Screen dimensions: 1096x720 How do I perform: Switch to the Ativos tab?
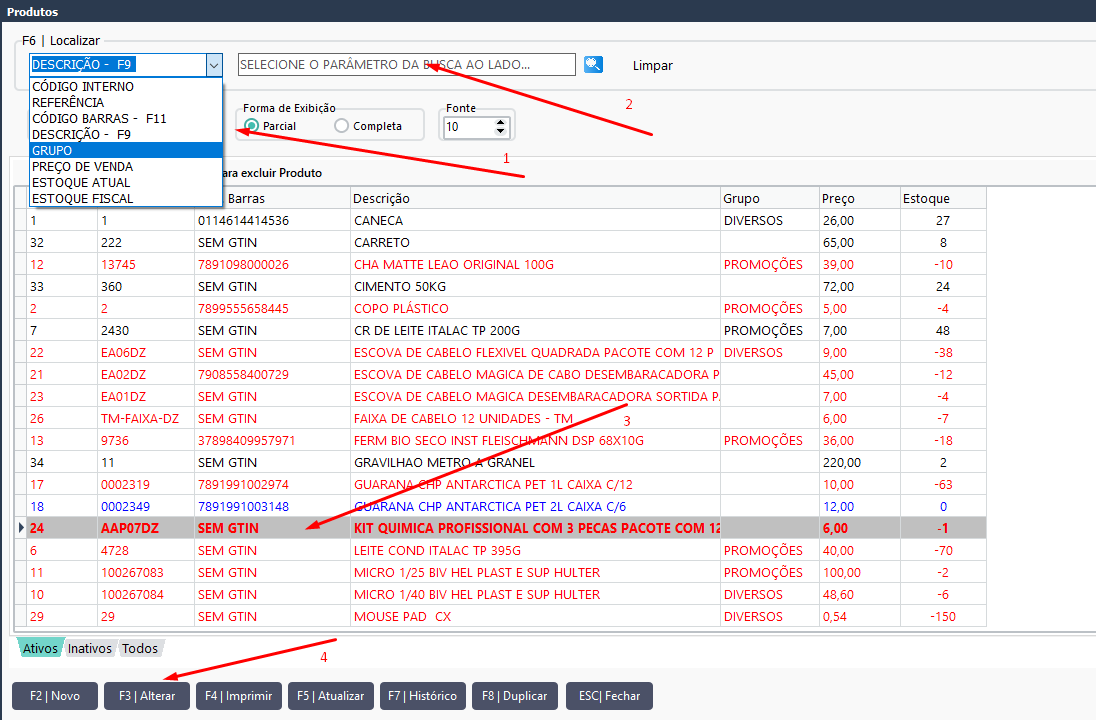(40, 649)
